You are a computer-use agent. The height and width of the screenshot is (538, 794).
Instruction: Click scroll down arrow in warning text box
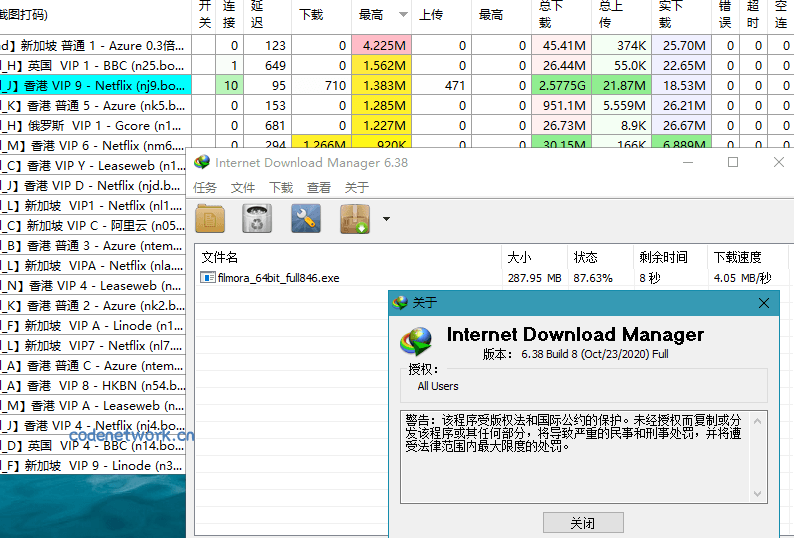pyautogui.click(x=758, y=493)
